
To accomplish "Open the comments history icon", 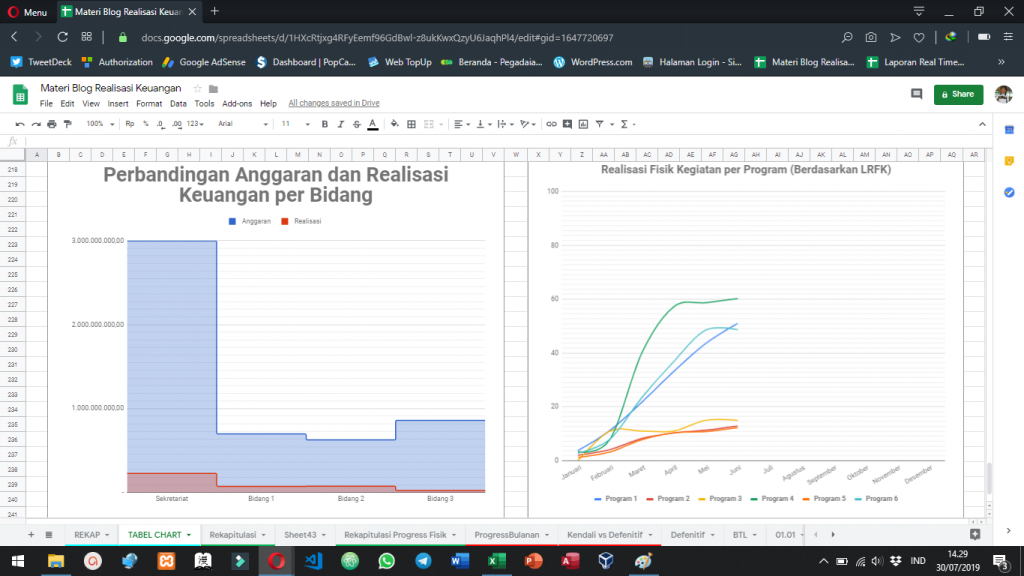I will pos(916,94).
